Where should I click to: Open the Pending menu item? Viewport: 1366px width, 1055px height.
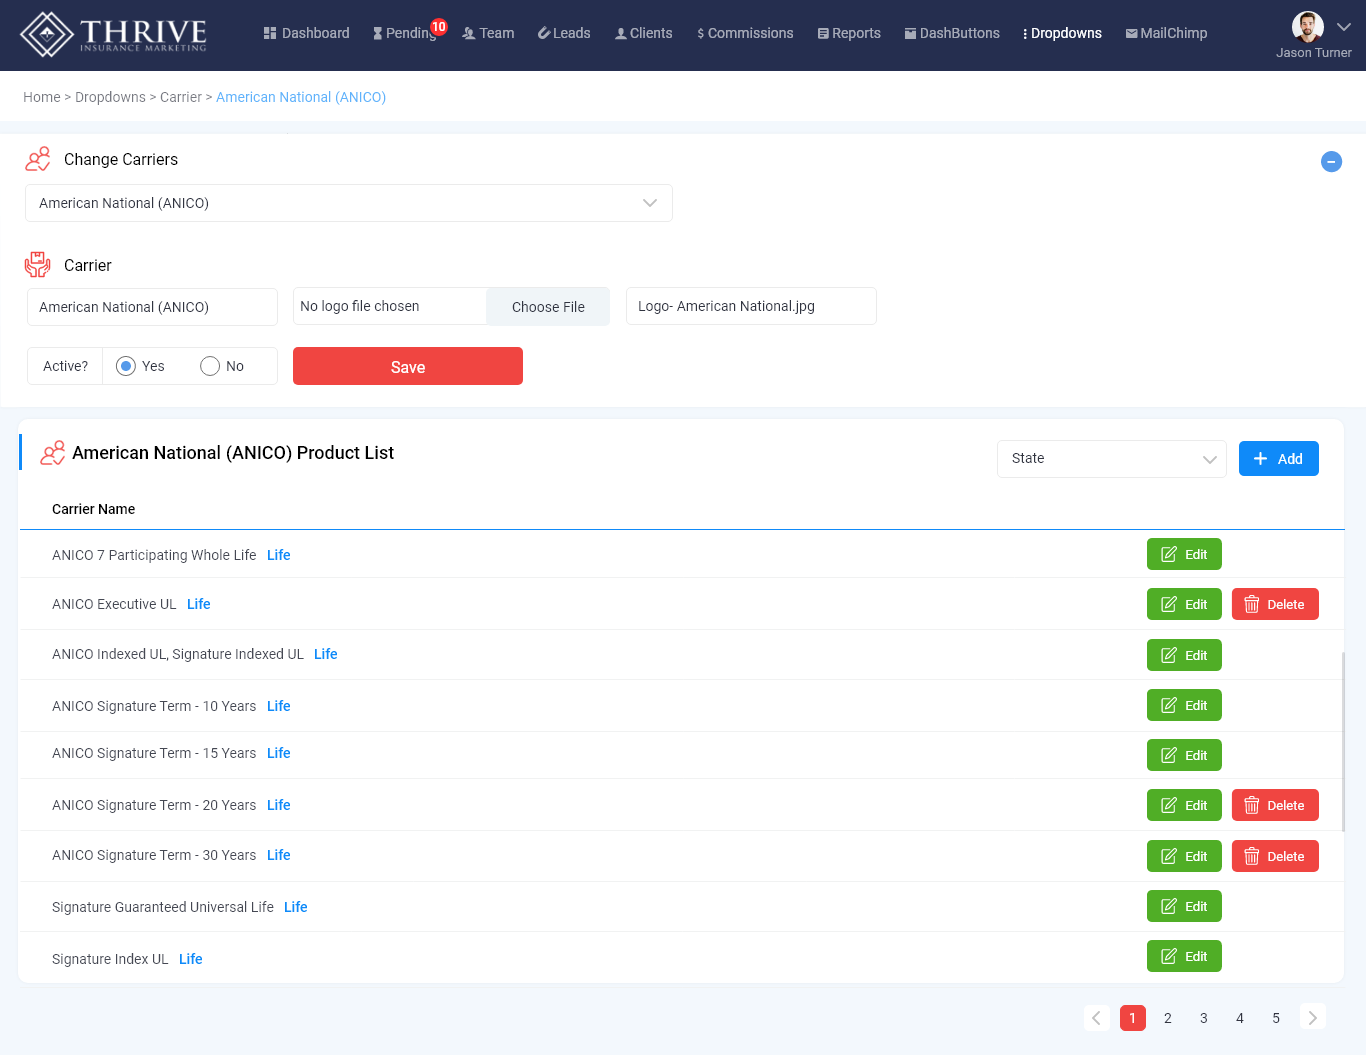tap(404, 33)
